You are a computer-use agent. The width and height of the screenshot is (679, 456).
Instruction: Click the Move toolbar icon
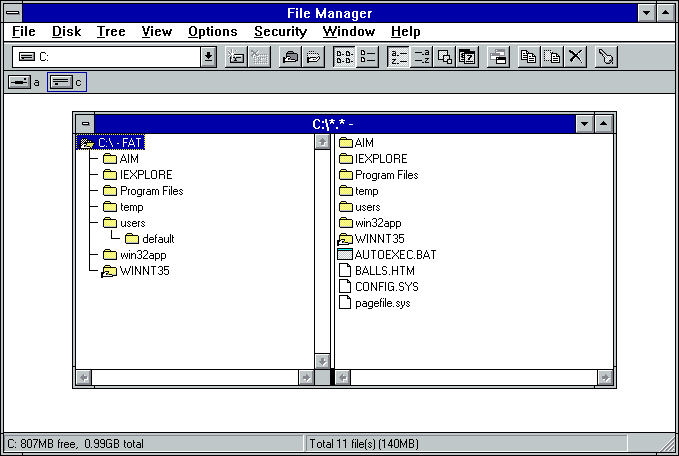tap(552, 57)
